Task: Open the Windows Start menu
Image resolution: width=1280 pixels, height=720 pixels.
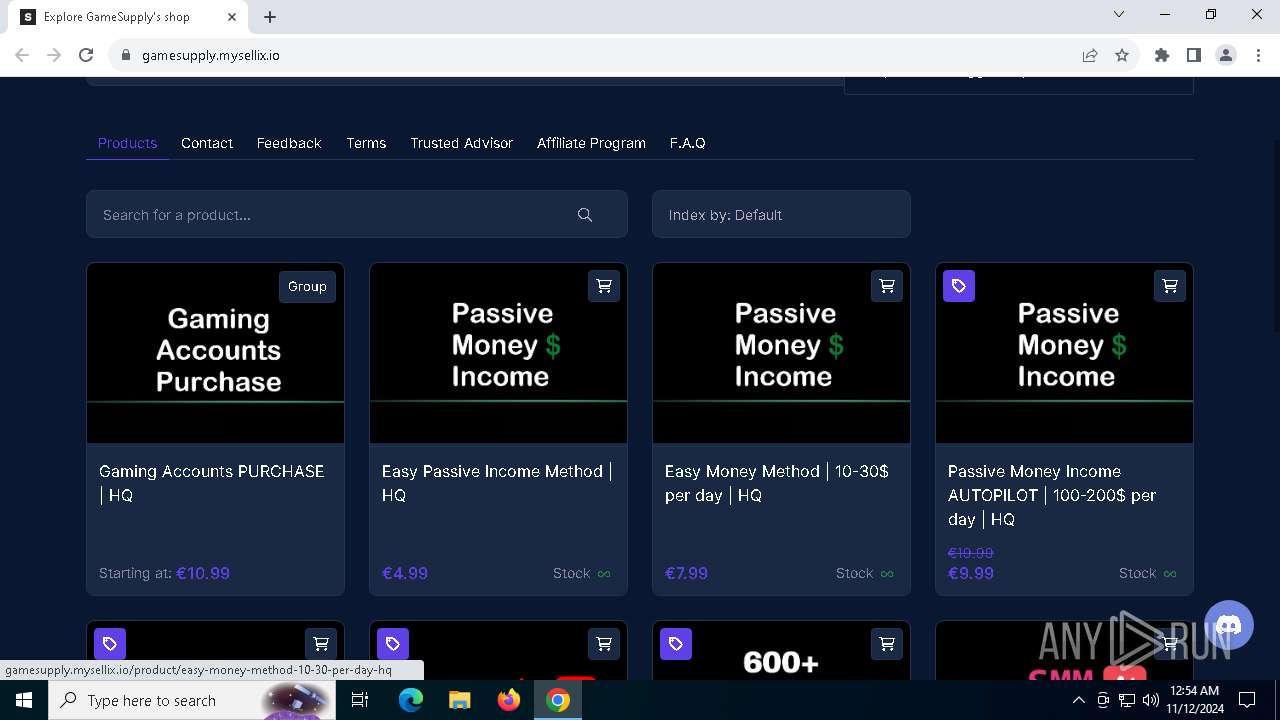Action: (x=24, y=700)
